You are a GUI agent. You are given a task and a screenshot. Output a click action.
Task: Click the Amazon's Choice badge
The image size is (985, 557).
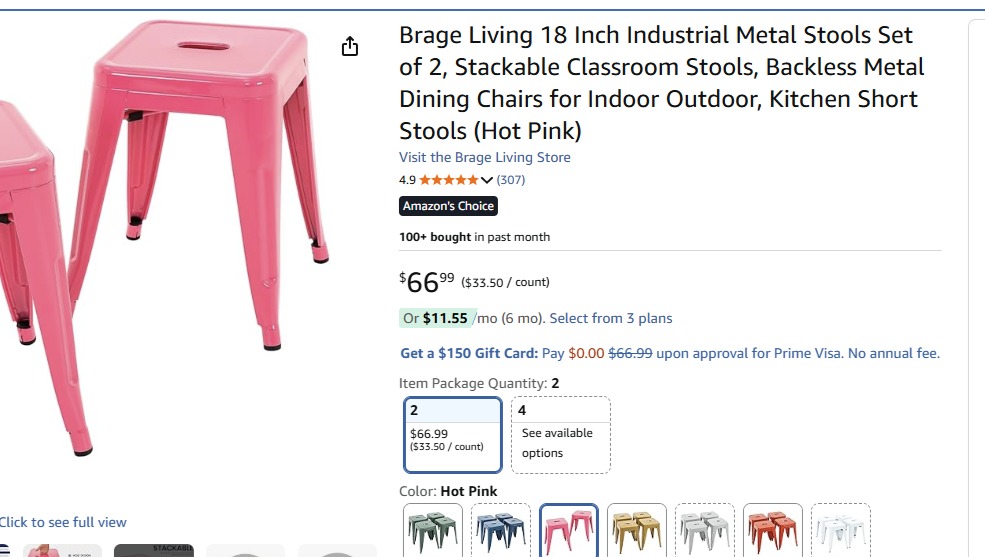448,206
